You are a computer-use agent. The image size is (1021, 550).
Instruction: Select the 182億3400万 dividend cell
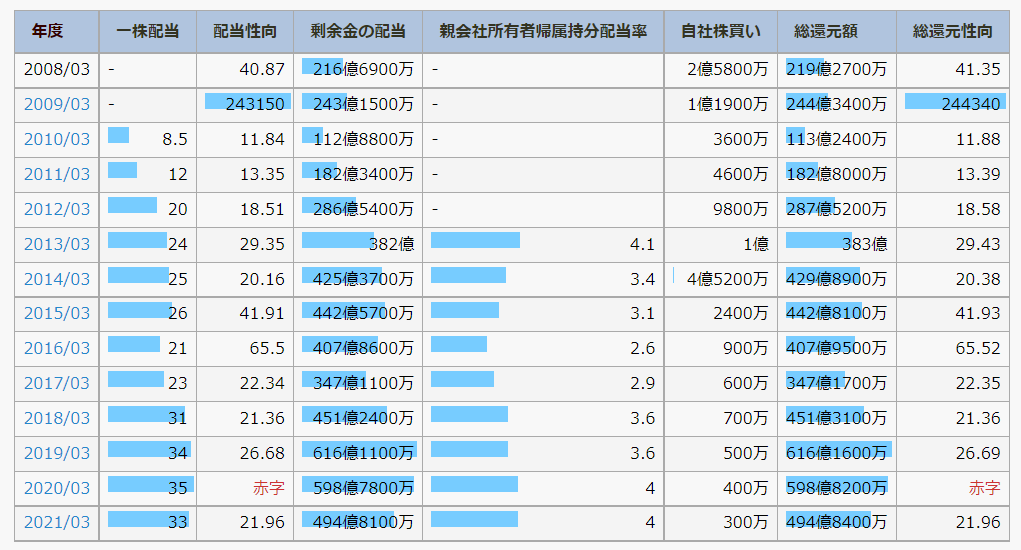pos(358,174)
